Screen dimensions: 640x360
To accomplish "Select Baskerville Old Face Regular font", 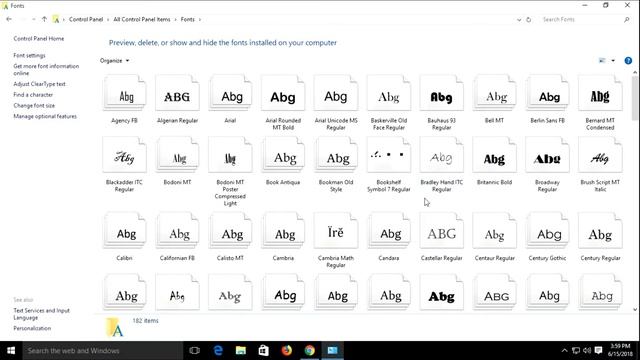I will [x=389, y=93].
